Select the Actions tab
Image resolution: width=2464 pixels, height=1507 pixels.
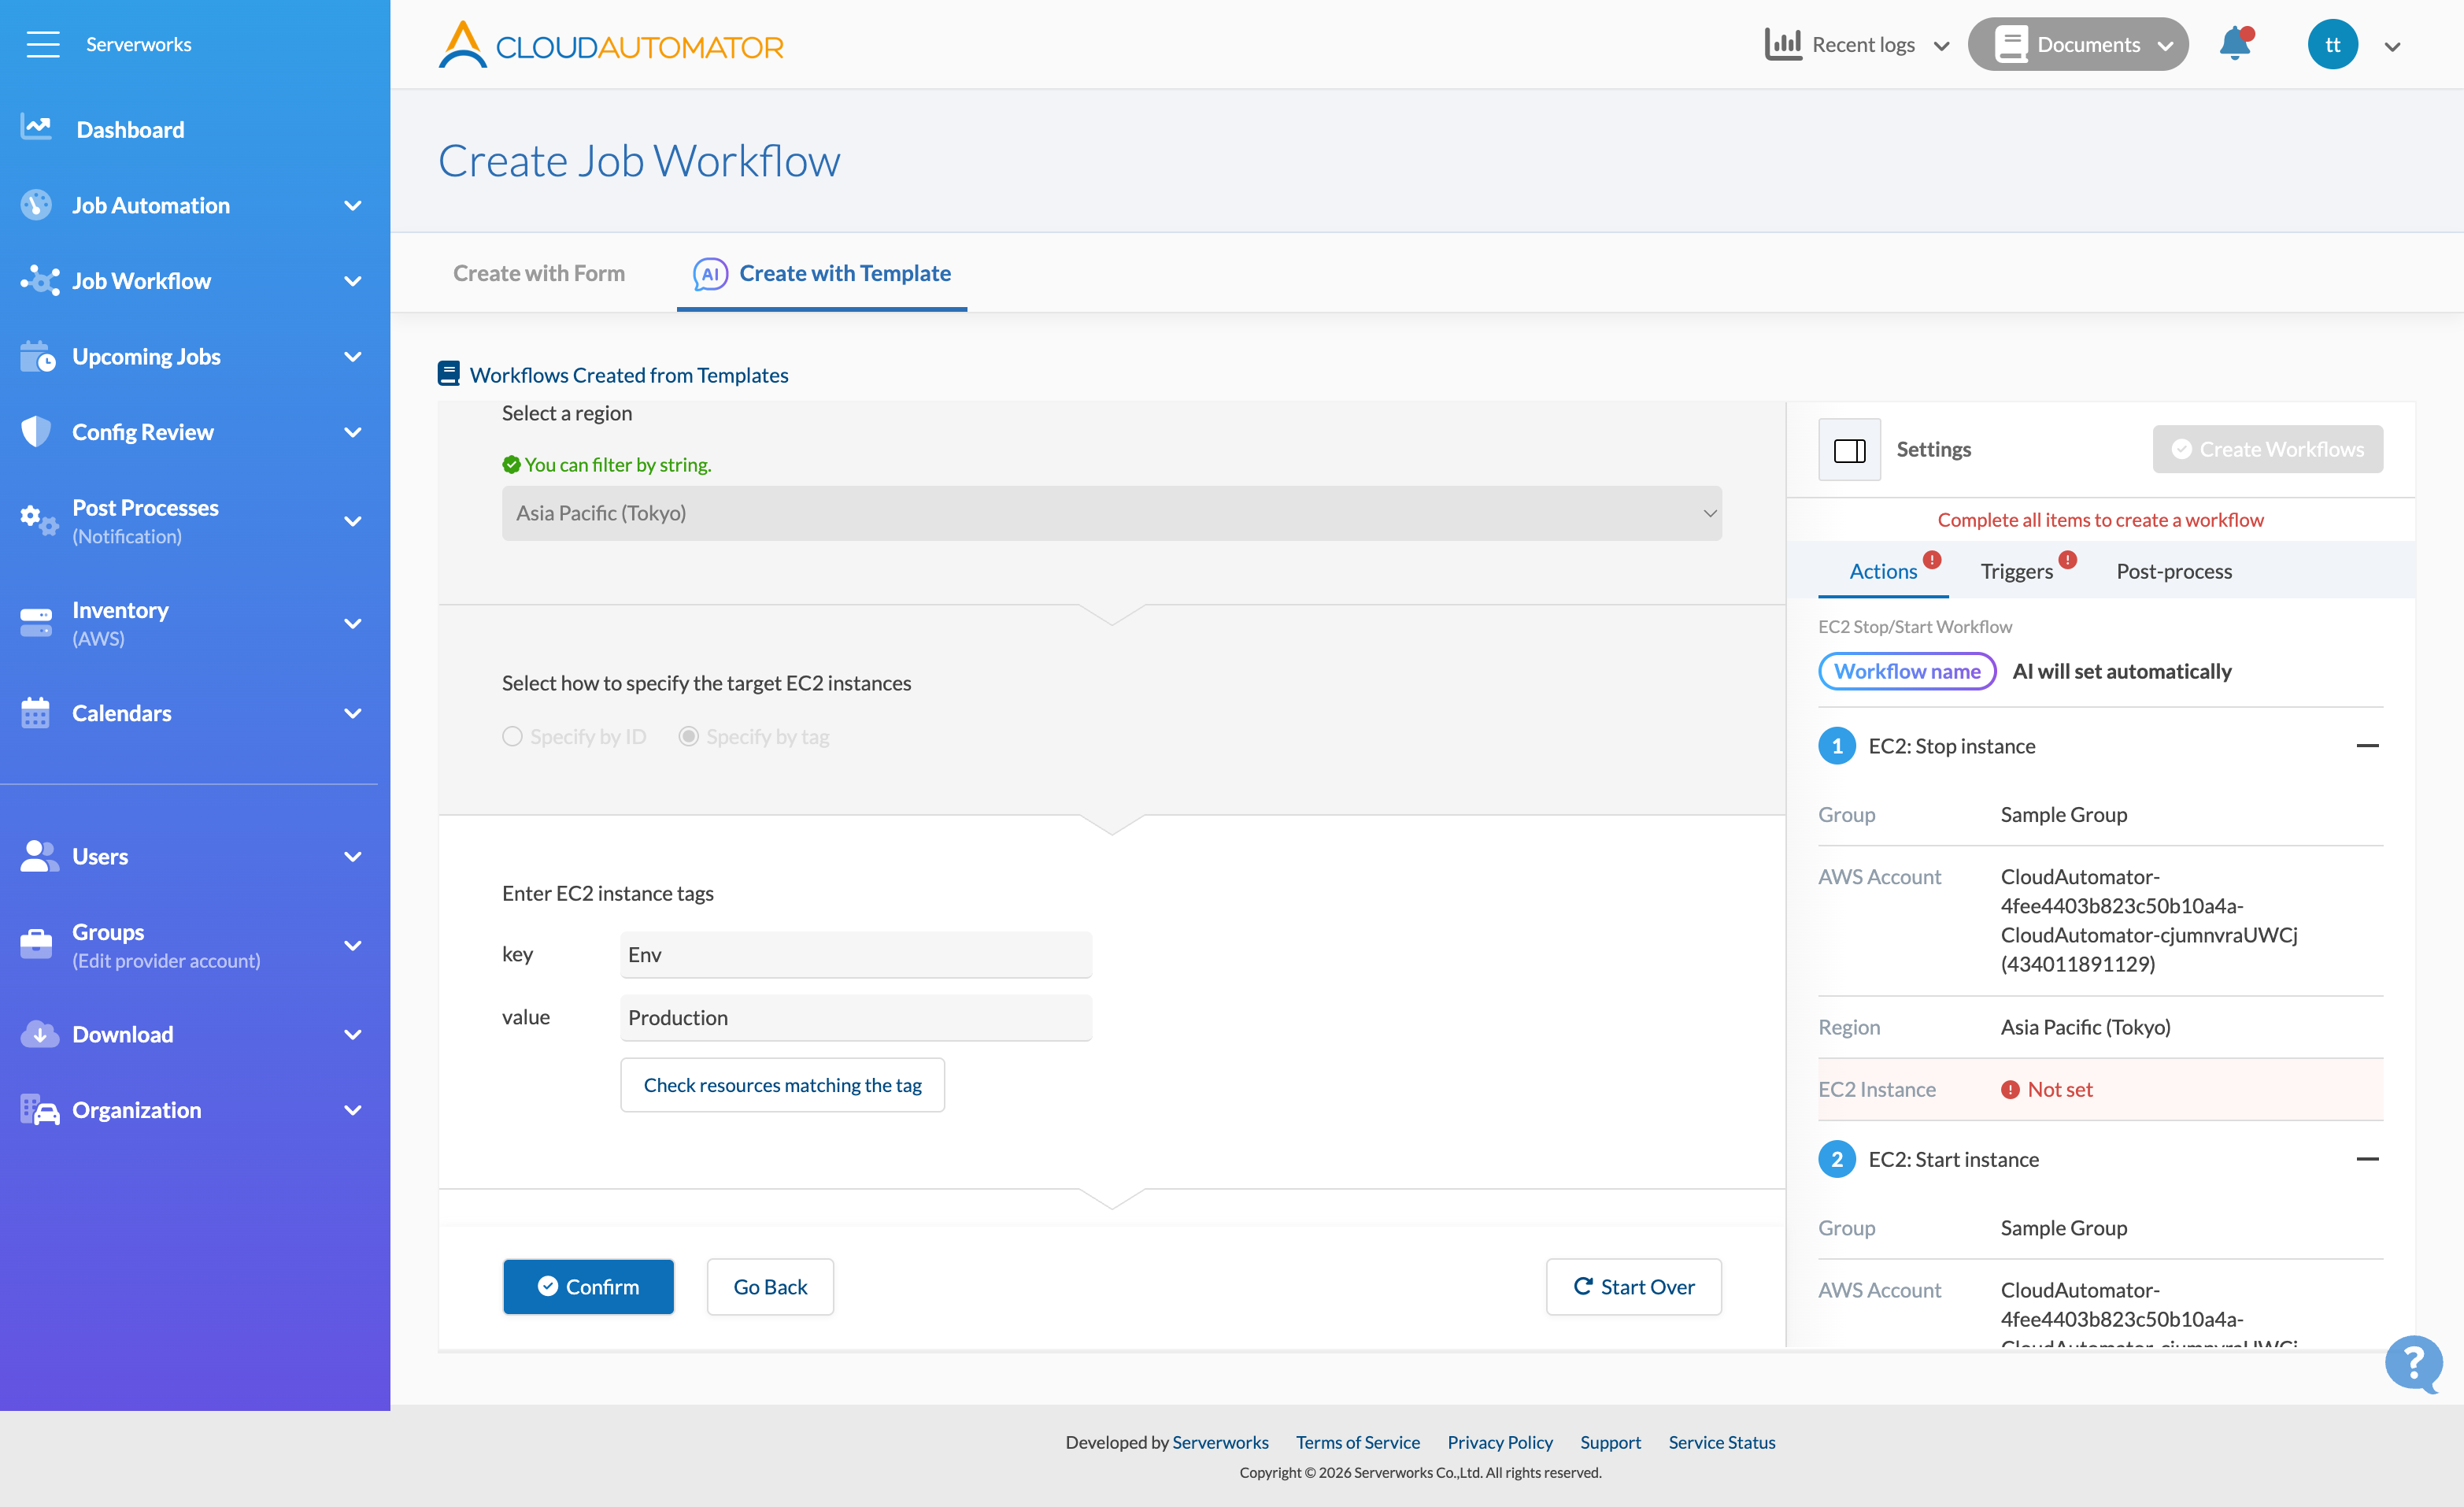click(x=1883, y=571)
